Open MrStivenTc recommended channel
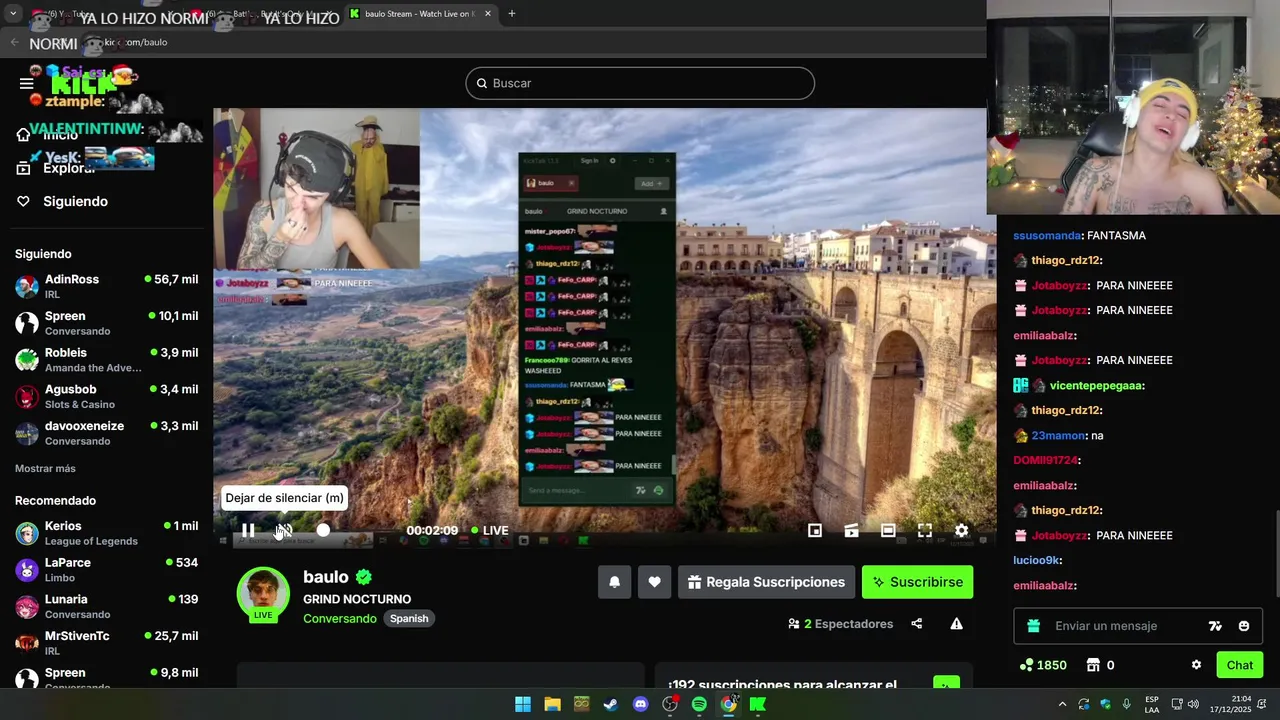Screen dimensions: 1280x720 coord(106,643)
